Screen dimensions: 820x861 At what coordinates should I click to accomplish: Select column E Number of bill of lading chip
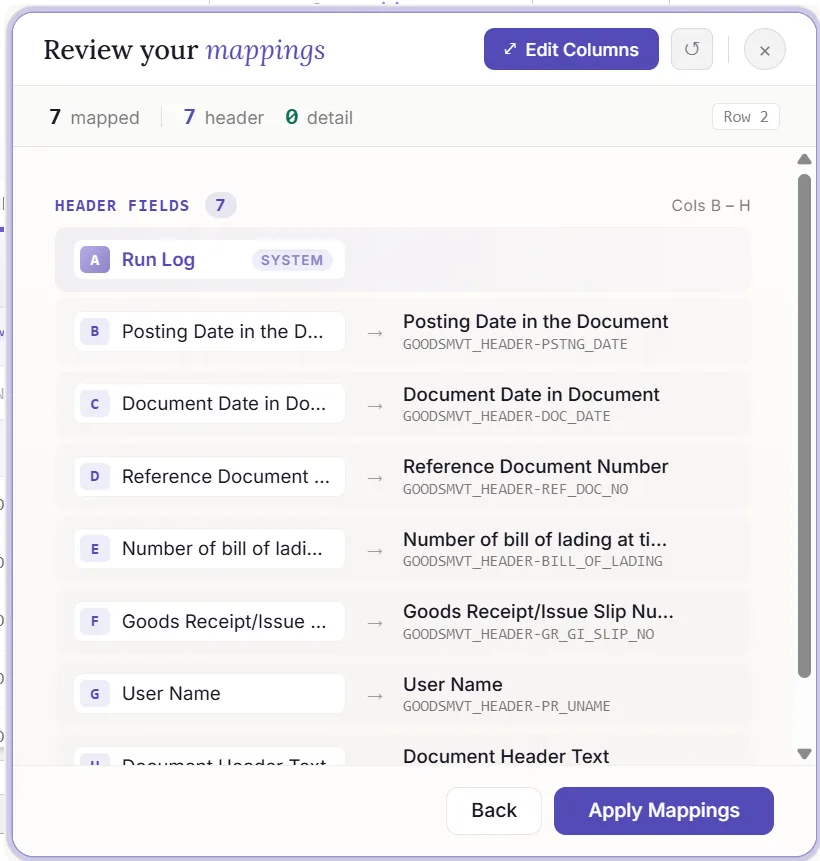[209, 549]
